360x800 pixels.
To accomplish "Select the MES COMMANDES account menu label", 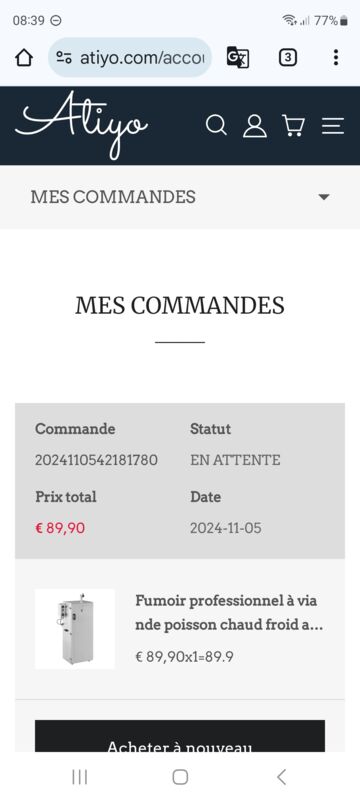I will 113,197.
